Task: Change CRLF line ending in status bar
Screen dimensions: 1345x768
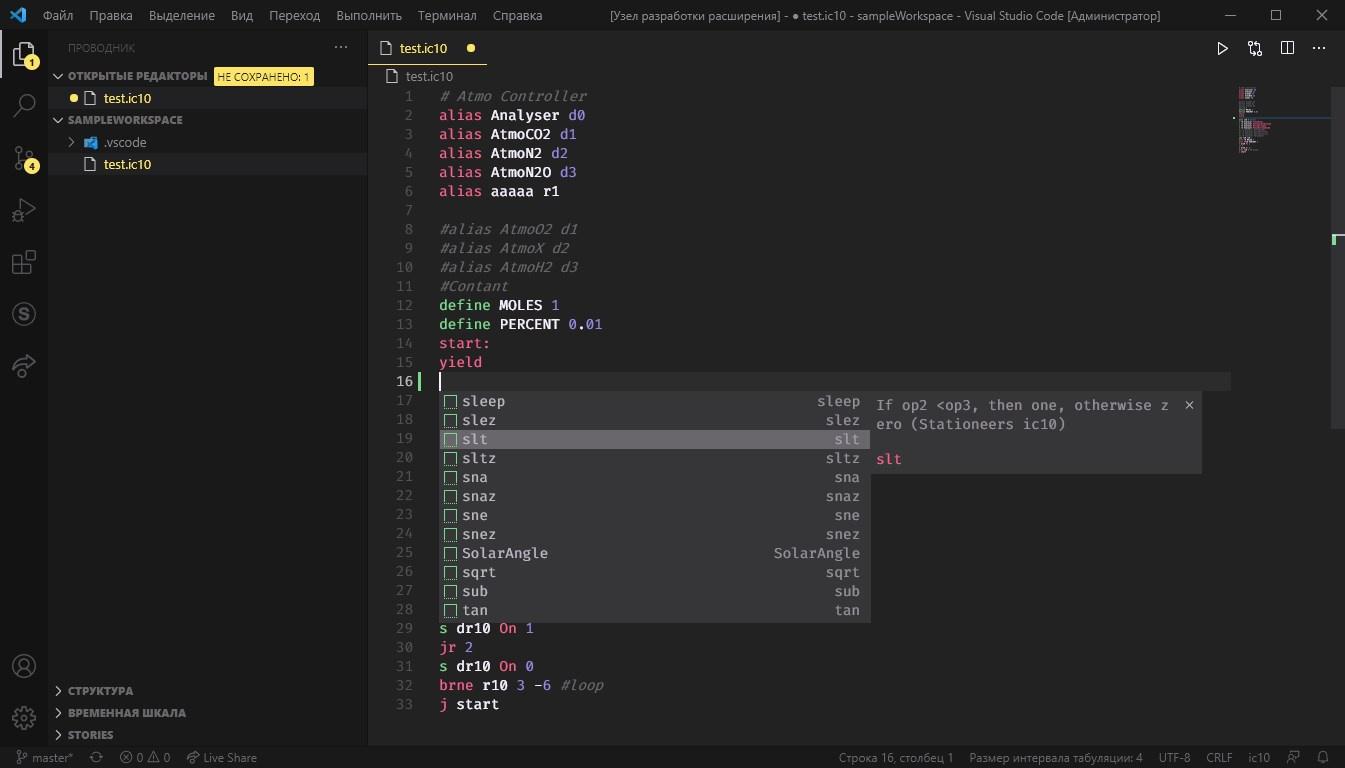Action: (x=1219, y=758)
